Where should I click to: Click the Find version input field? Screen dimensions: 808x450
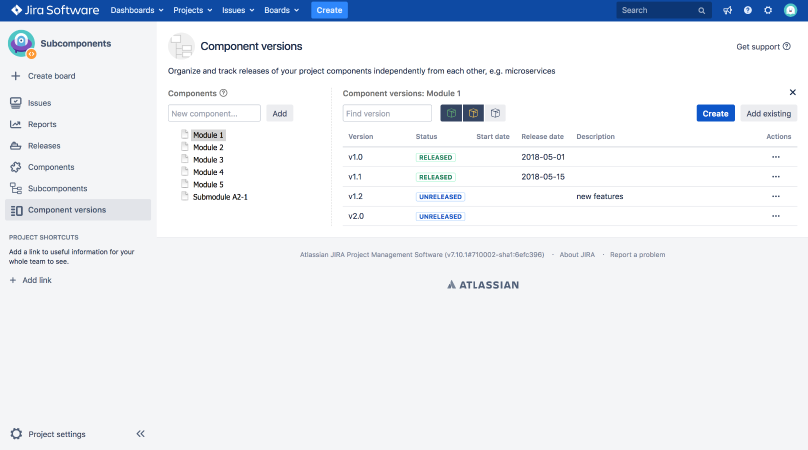(x=387, y=113)
